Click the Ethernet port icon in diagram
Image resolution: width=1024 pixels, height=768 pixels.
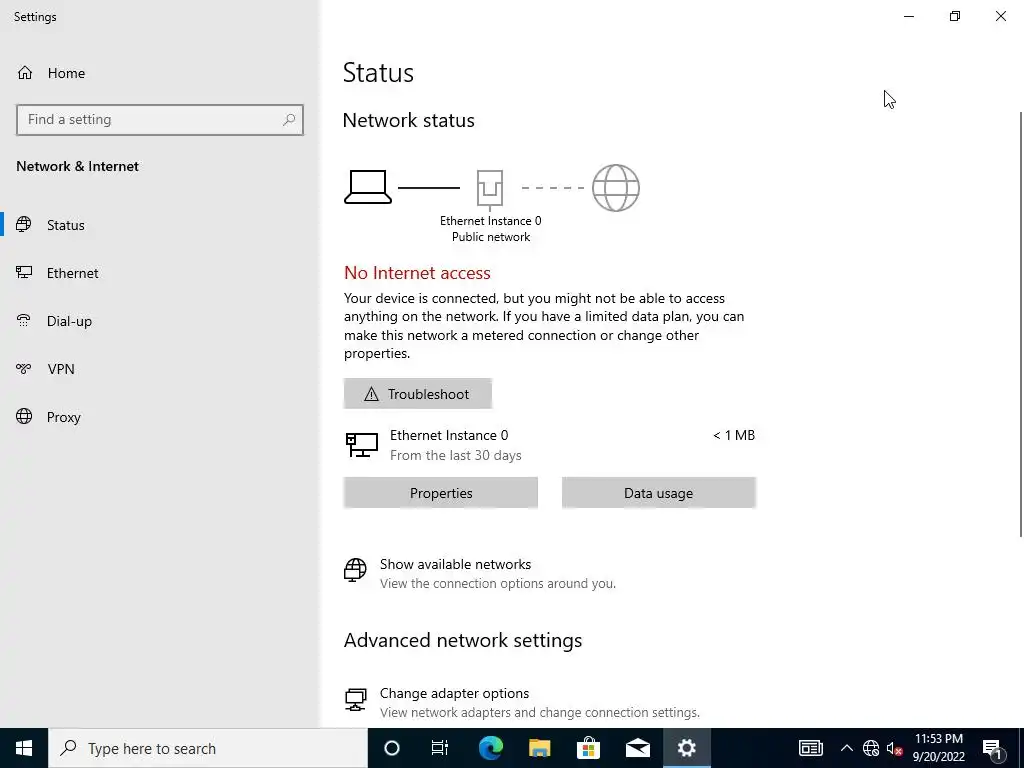tap(490, 189)
